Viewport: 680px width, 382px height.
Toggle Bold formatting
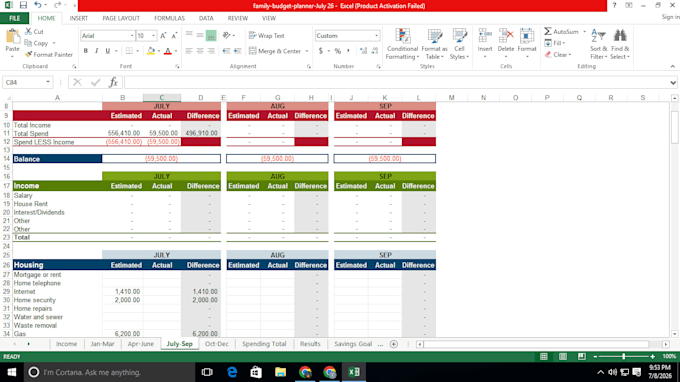[x=86, y=51]
